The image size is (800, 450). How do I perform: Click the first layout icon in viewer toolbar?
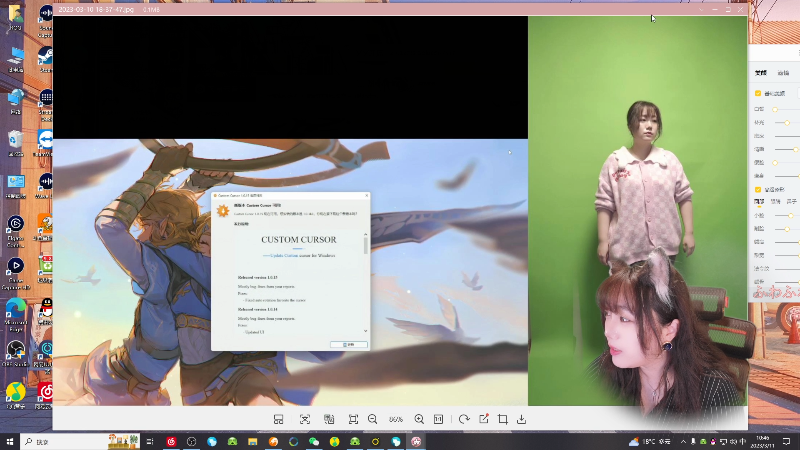(x=278, y=419)
